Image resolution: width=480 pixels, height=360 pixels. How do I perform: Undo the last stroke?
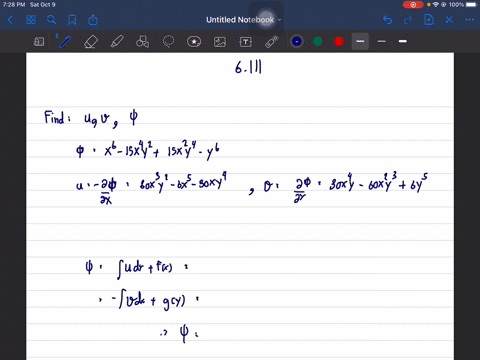(x=387, y=20)
